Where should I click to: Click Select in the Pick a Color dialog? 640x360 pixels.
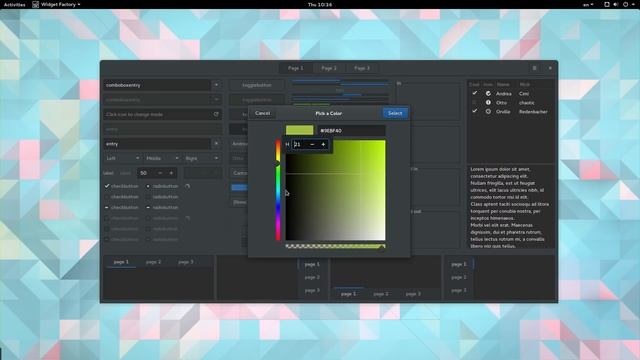(x=395, y=113)
